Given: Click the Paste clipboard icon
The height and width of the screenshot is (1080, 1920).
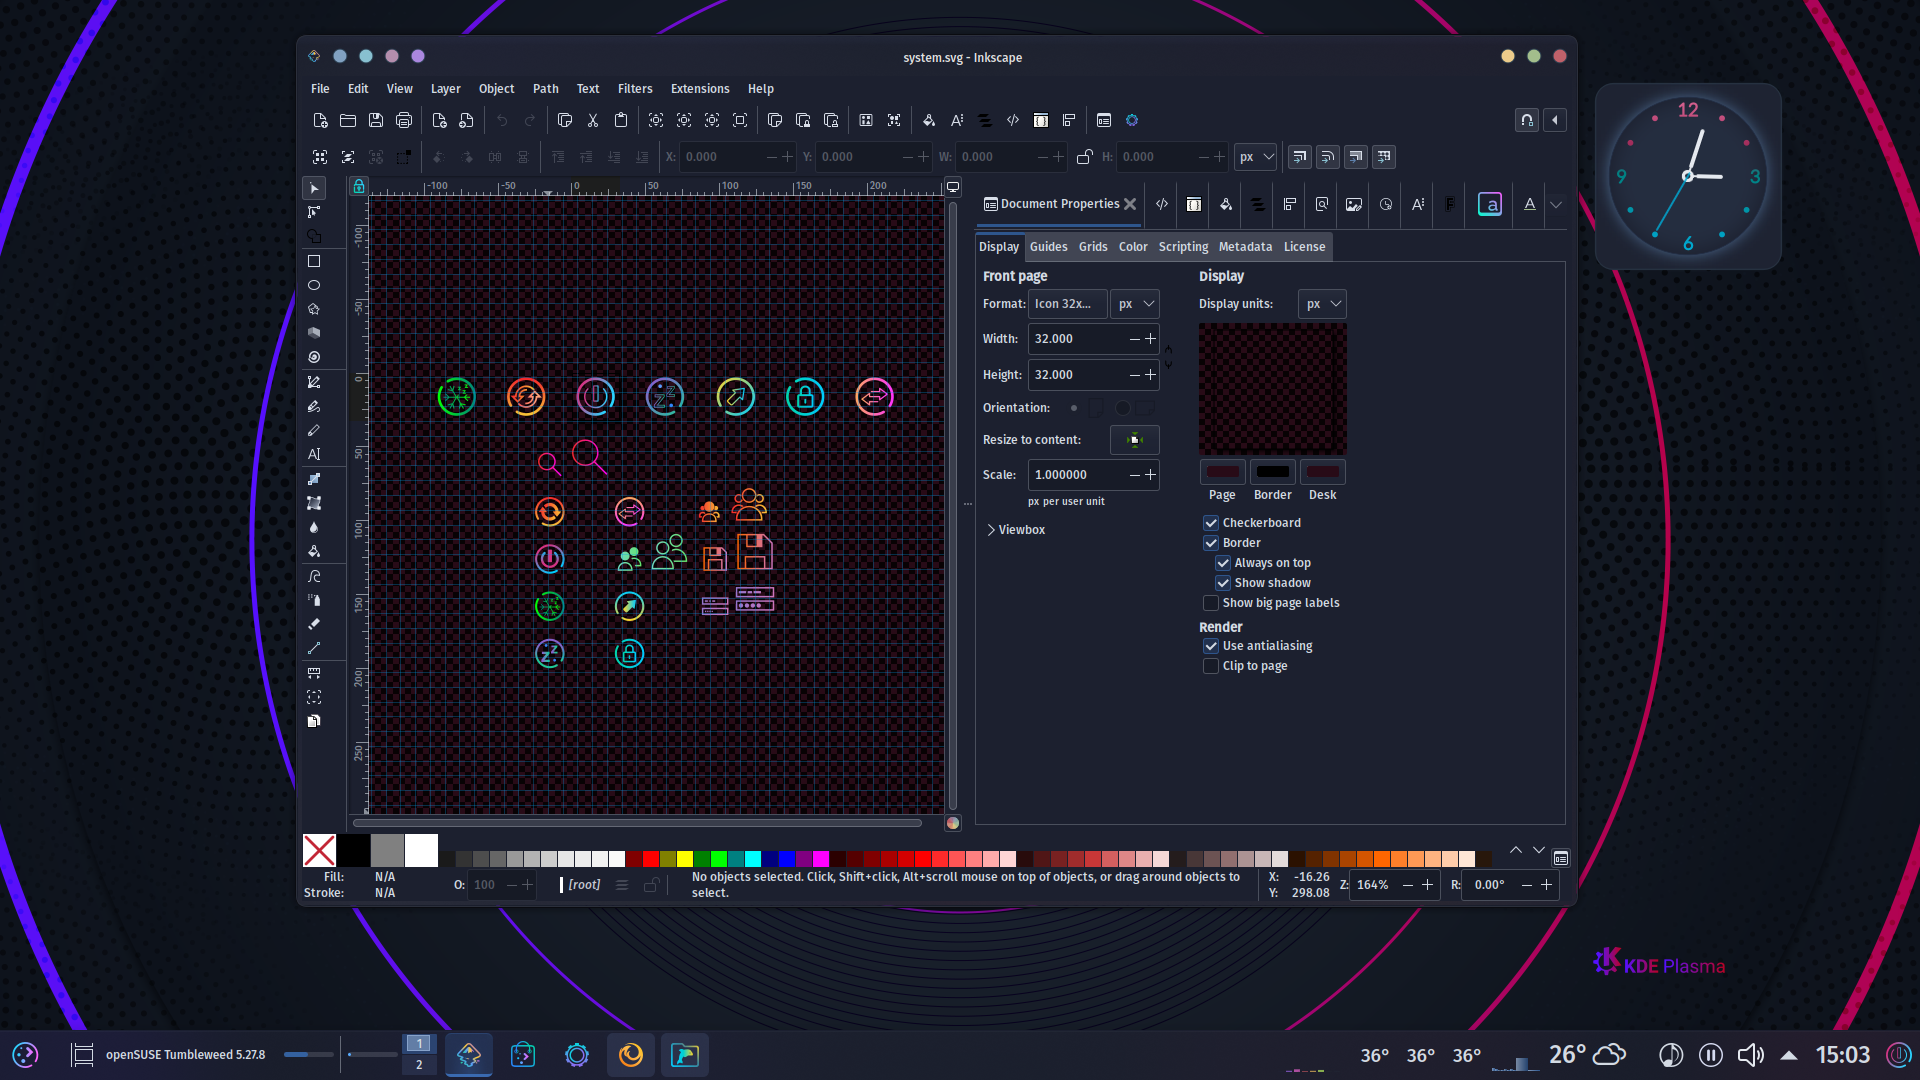Looking at the screenshot, I should (621, 120).
